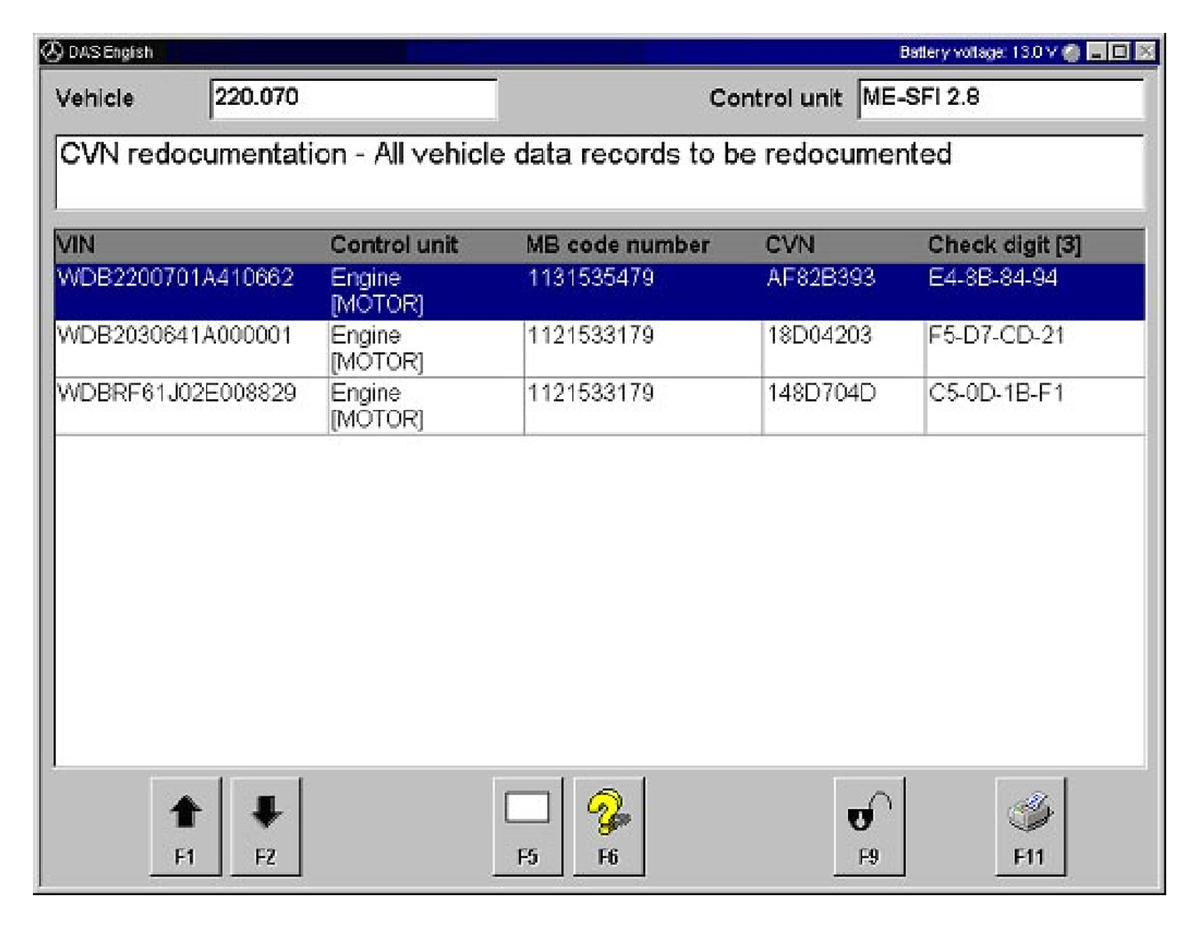The image size is (1200, 929).
Task: Click the Vehicle field showing 220.070
Action: [x=354, y=99]
